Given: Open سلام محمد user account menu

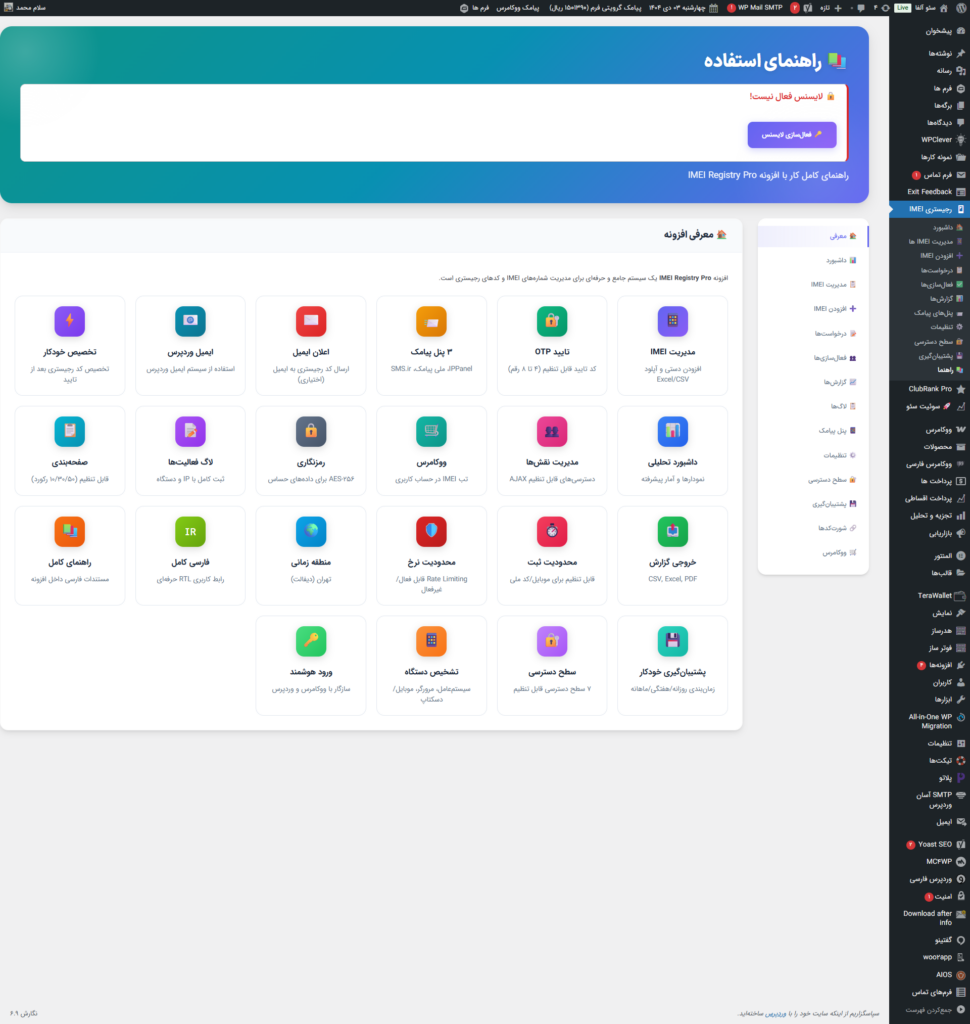Looking at the screenshot, I should [25, 8].
